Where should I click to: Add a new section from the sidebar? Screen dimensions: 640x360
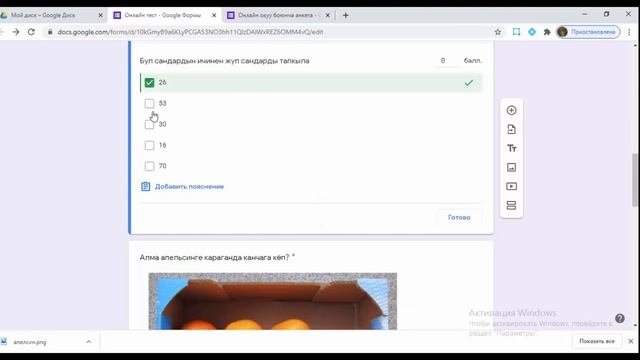(x=511, y=205)
